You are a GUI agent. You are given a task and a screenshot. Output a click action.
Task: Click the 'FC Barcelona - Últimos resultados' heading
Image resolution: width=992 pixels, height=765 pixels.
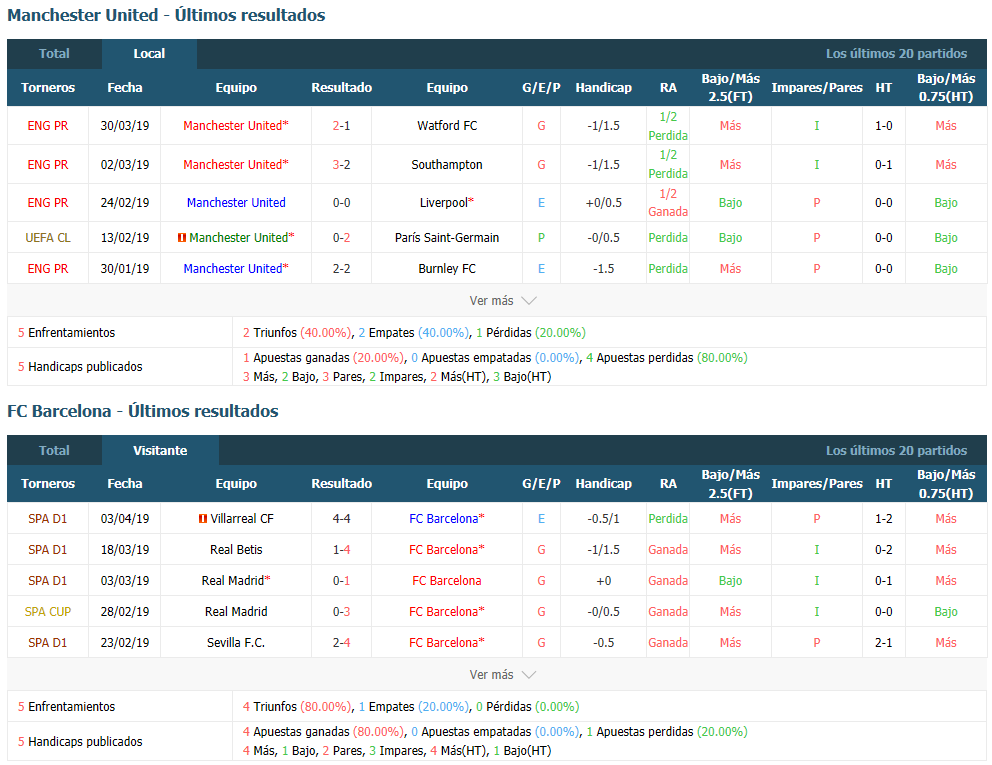(x=143, y=411)
